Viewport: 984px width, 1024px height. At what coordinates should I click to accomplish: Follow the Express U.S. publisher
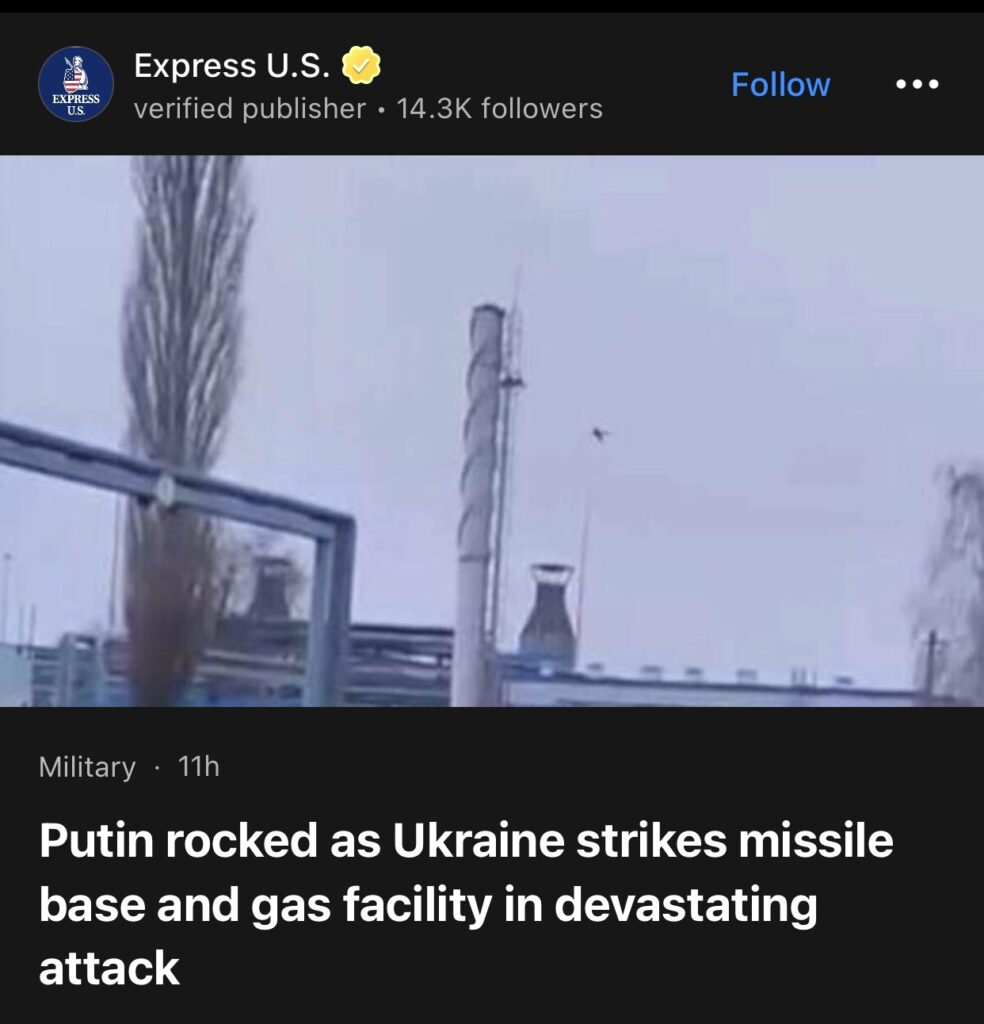[x=780, y=85]
